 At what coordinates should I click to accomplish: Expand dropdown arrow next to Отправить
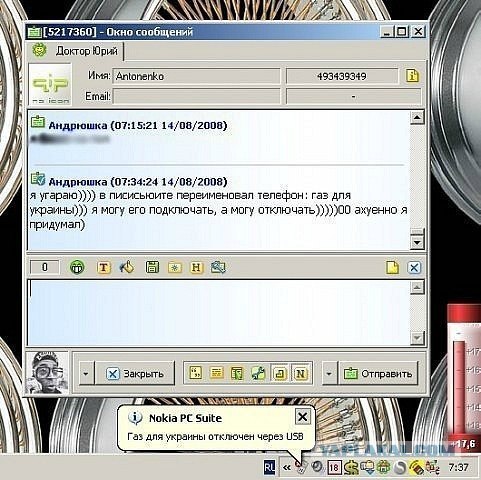coord(329,373)
